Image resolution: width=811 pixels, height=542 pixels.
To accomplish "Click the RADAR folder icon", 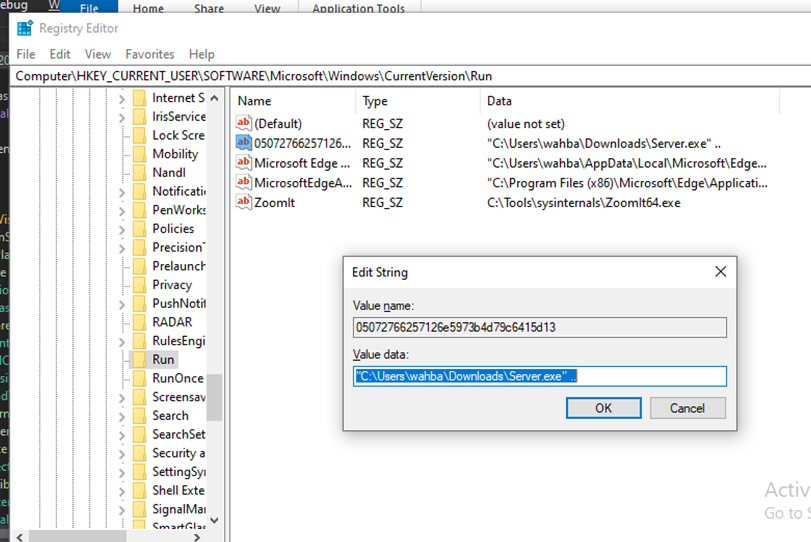I will pos(139,322).
